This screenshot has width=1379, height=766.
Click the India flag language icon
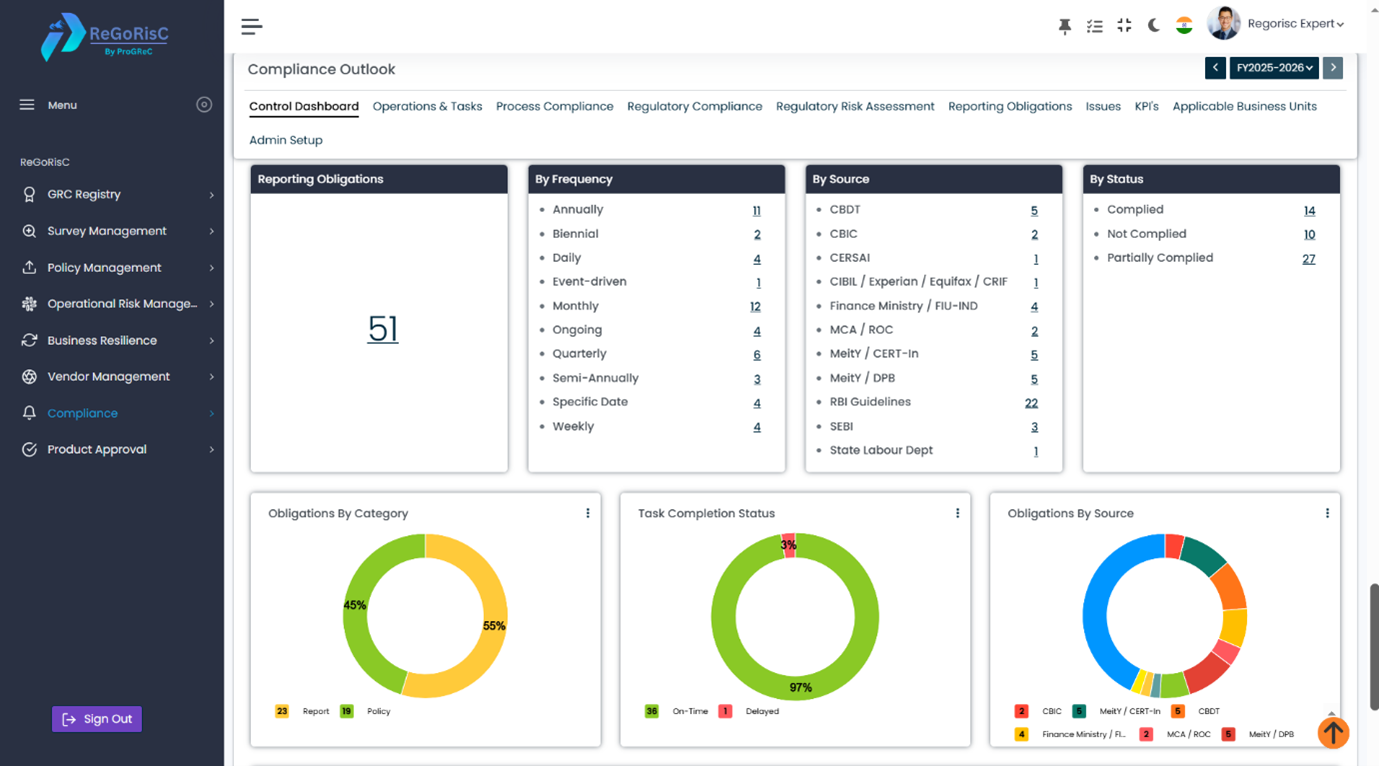click(x=1184, y=26)
